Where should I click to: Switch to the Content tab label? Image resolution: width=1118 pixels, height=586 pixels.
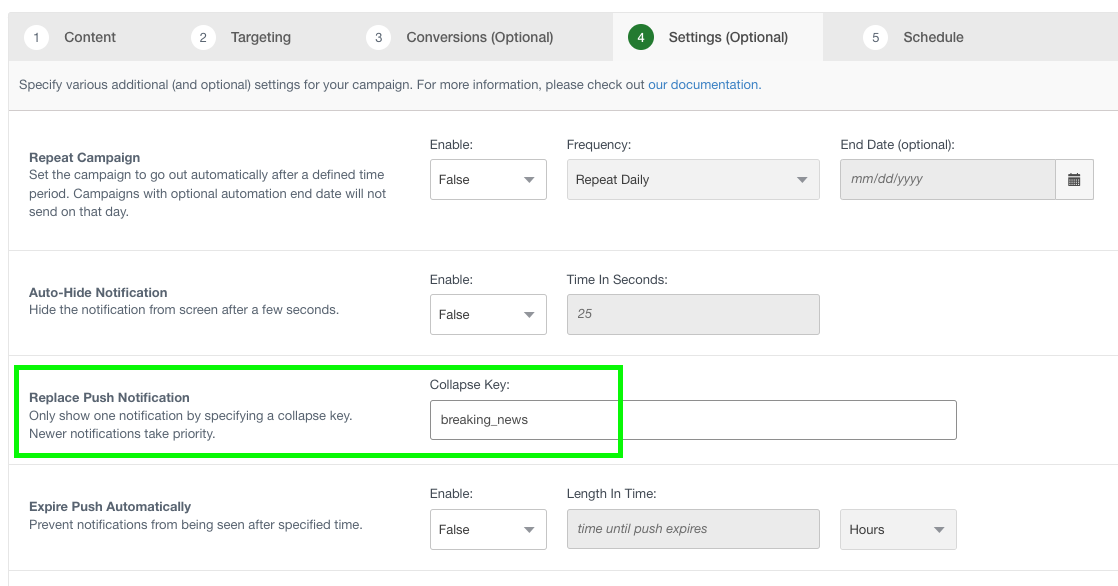pos(90,38)
